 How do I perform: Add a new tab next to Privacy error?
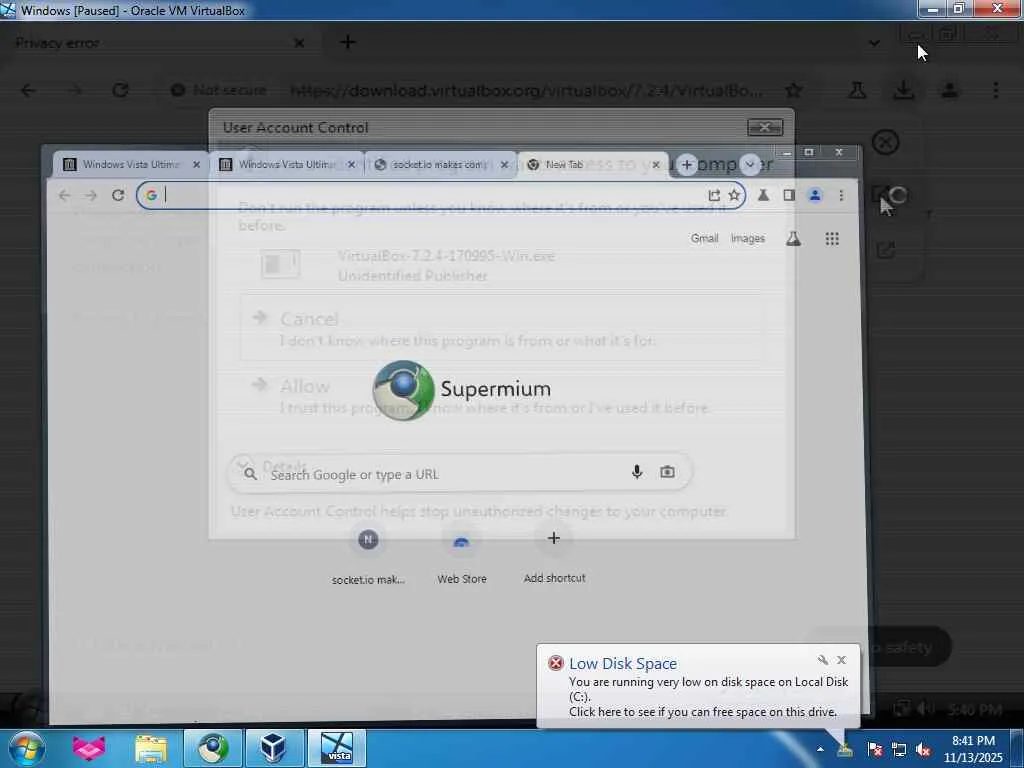click(x=348, y=42)
